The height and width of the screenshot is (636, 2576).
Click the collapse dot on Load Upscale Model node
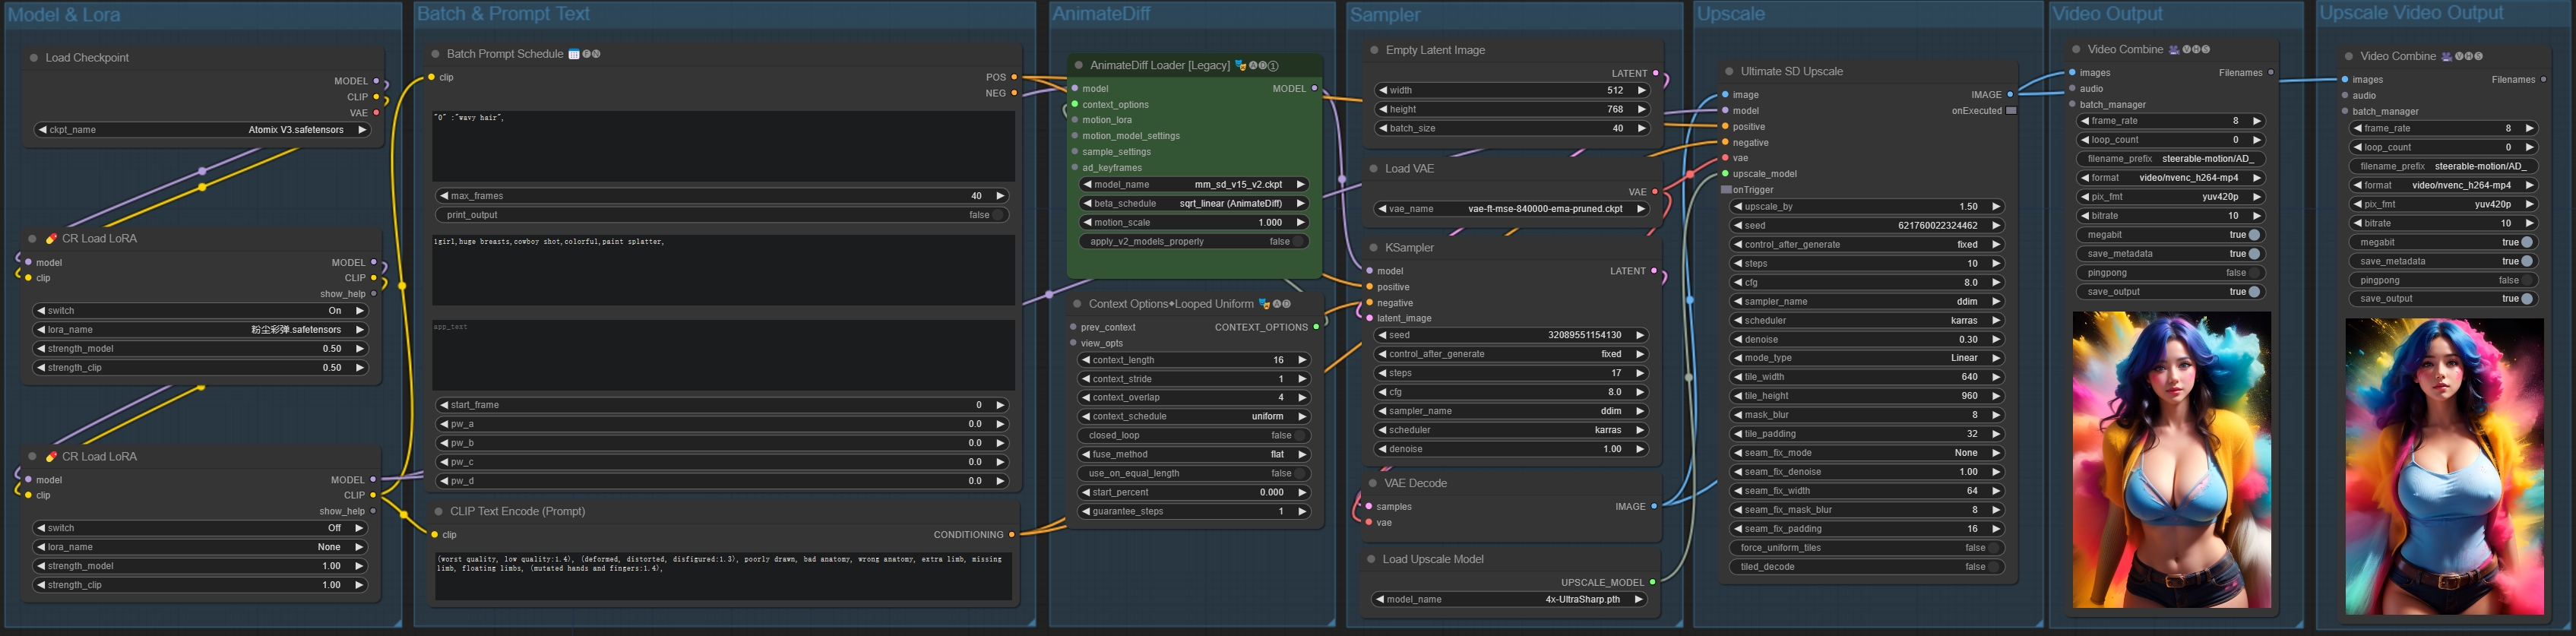tap(1371, 560)
